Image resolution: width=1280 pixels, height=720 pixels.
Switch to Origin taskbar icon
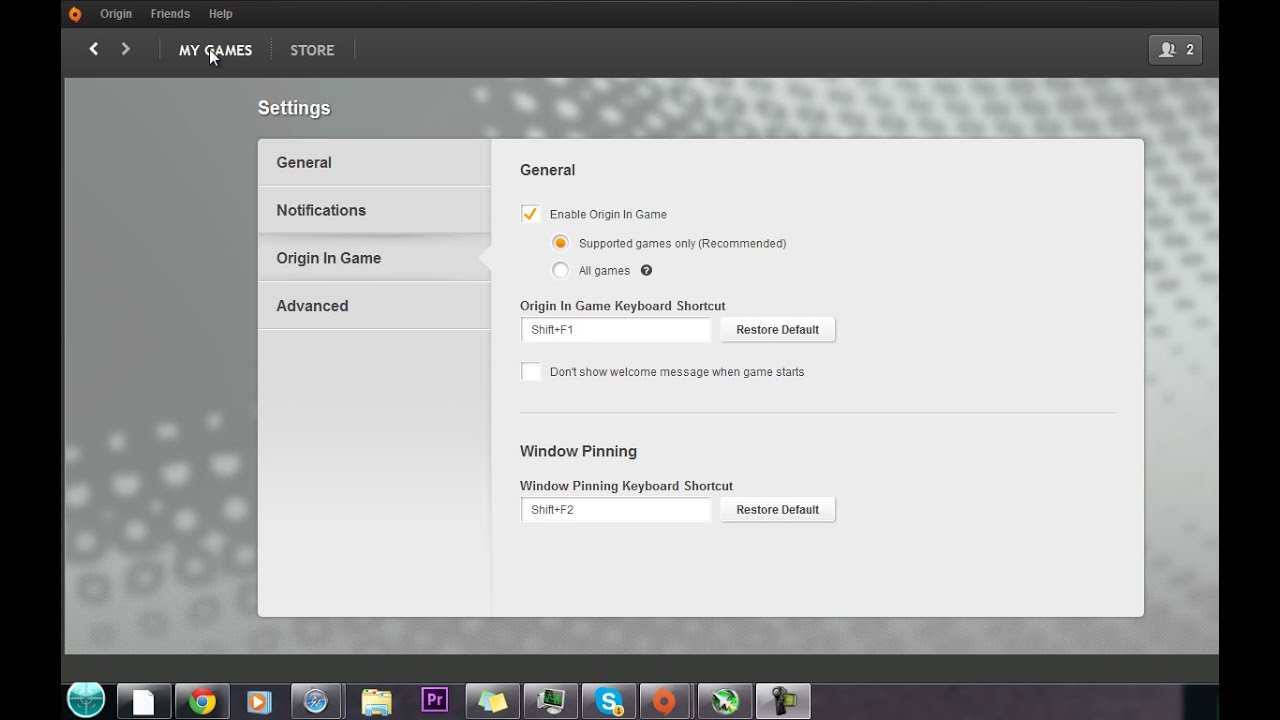pyautogui.click(x=666, y=702)
